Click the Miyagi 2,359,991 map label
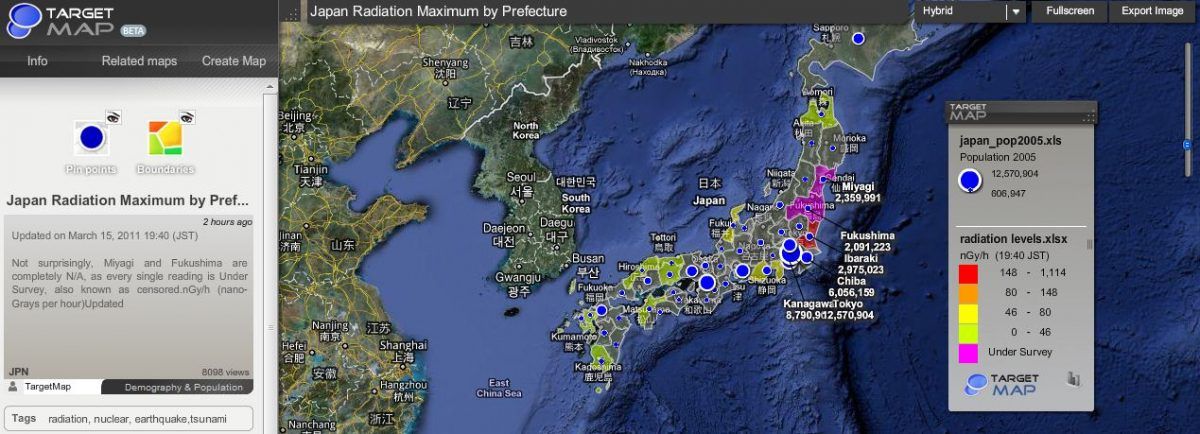The width and height of the screenshot is (1200, 434). click(x=860, y=192)
